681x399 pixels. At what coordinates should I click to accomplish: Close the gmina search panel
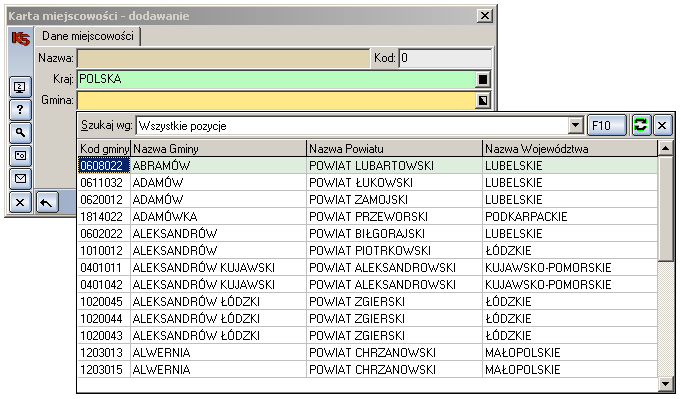pos(662,125)
